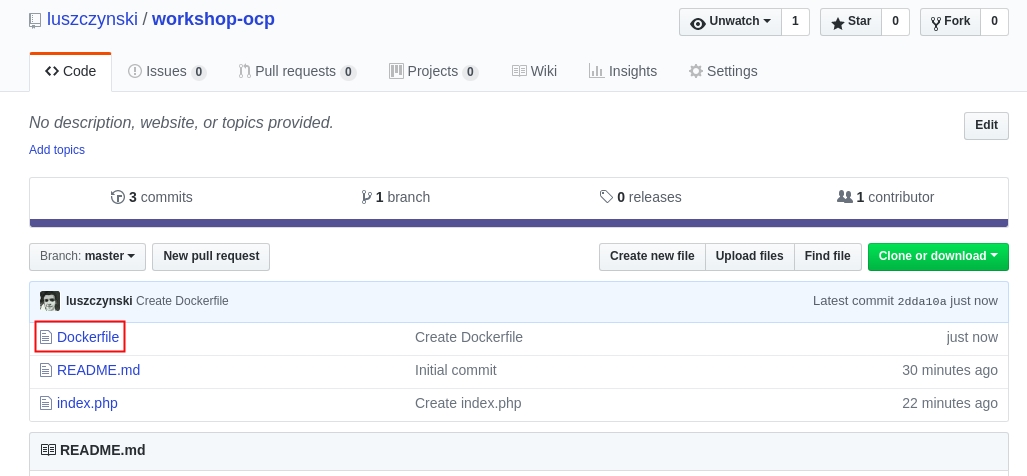Click the luszczynski avatar thumbnail

point(50,301)
